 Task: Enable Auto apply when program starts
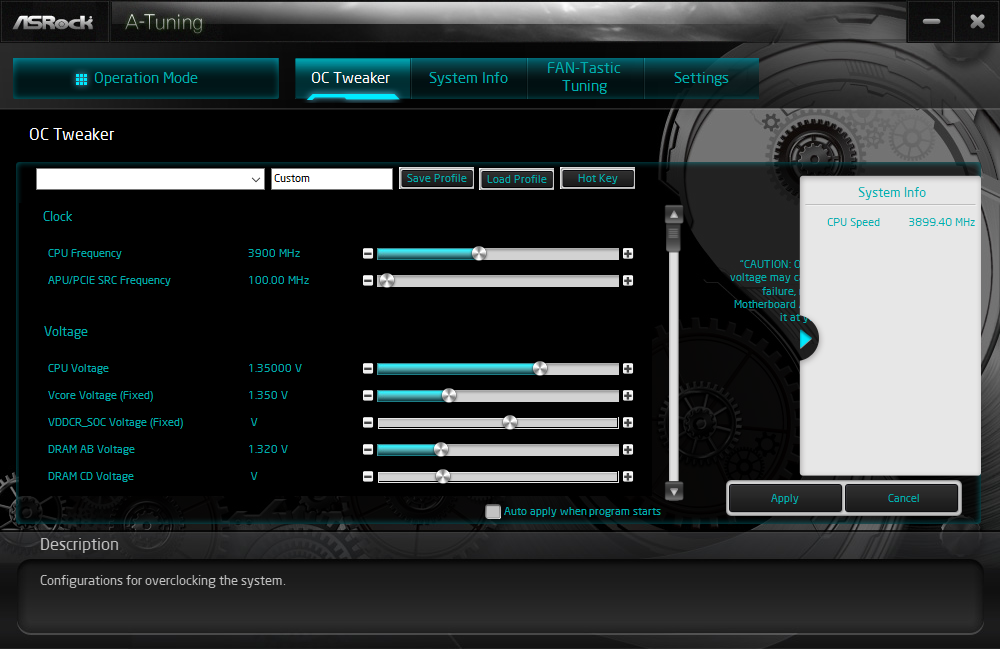tap(493, 511)
